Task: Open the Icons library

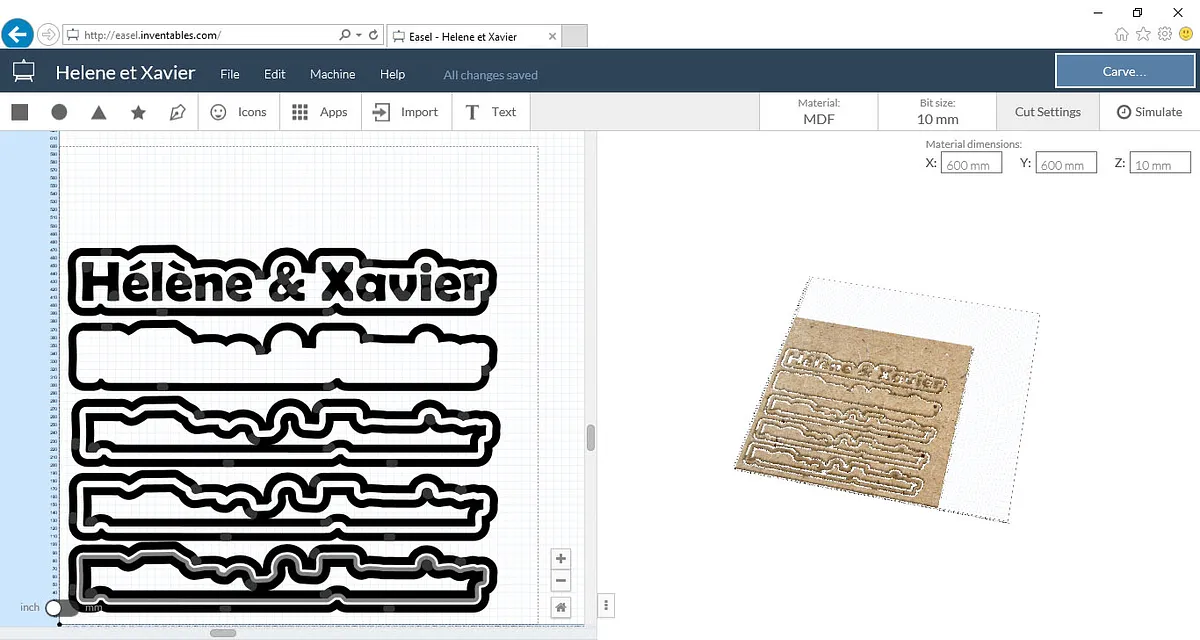Action: [x=238, y=112]
